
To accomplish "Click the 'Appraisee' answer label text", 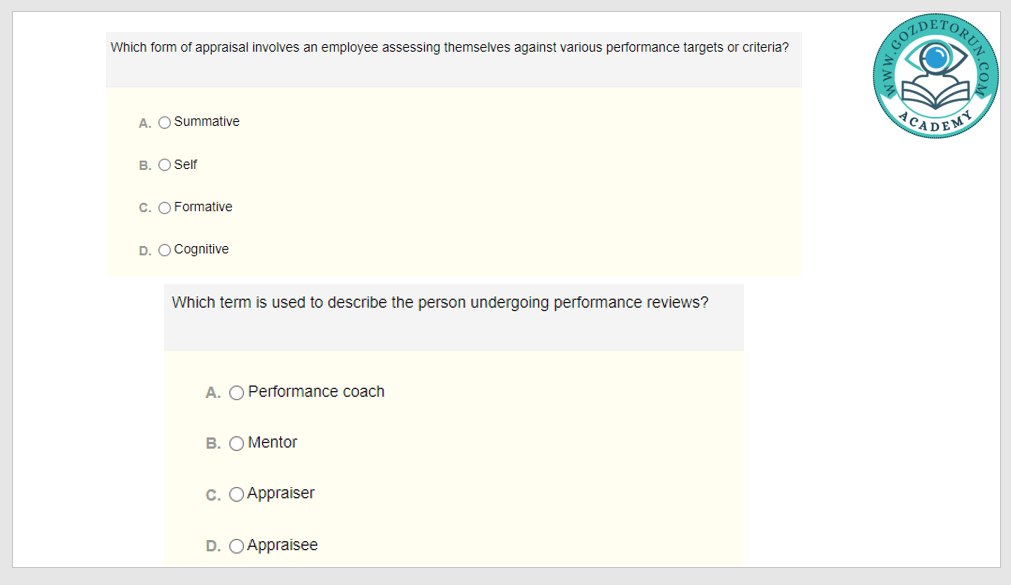I will click(283, 545).
